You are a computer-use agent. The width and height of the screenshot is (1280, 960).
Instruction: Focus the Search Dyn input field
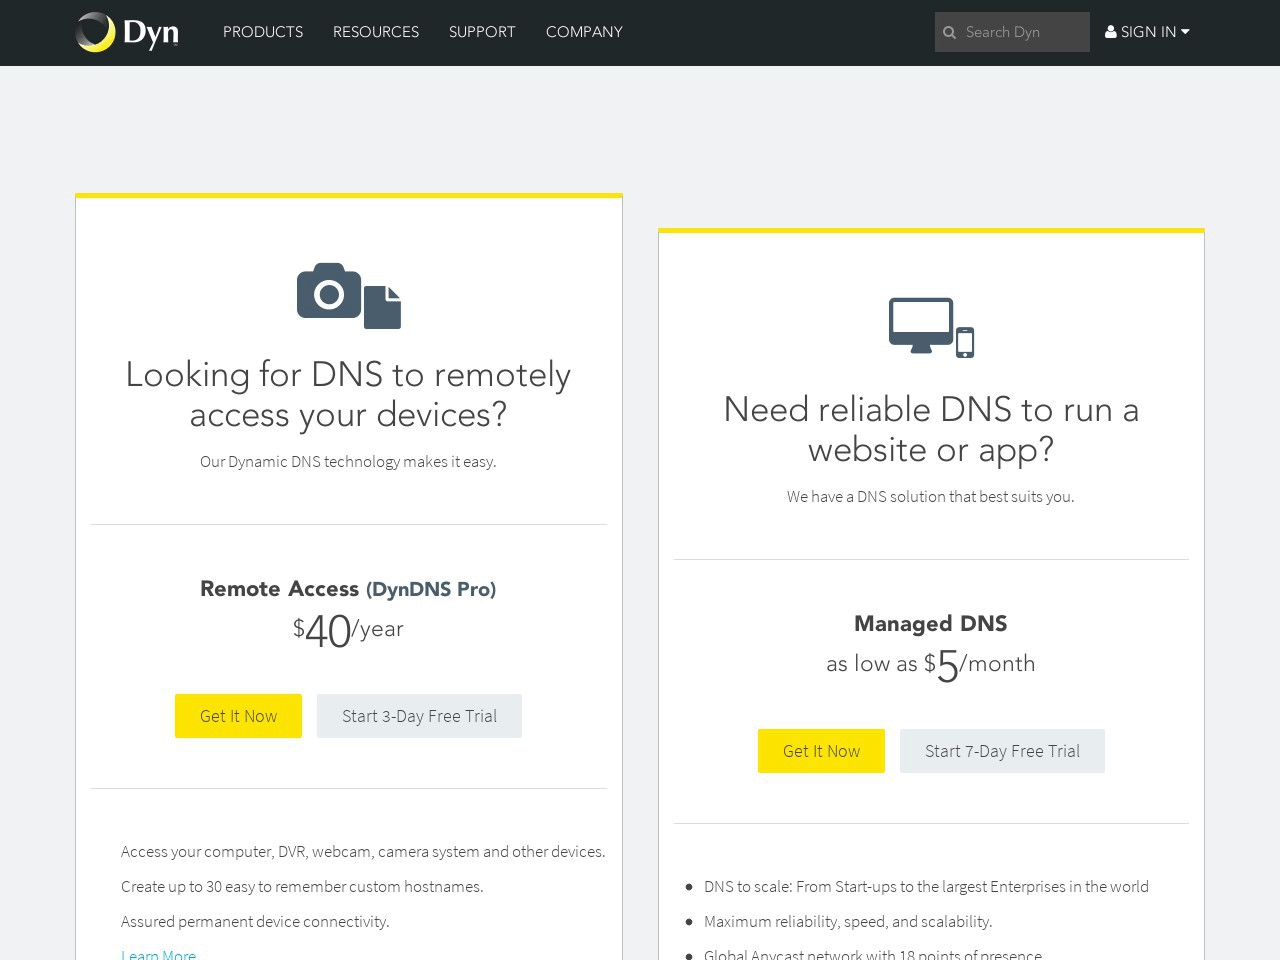1012,32
